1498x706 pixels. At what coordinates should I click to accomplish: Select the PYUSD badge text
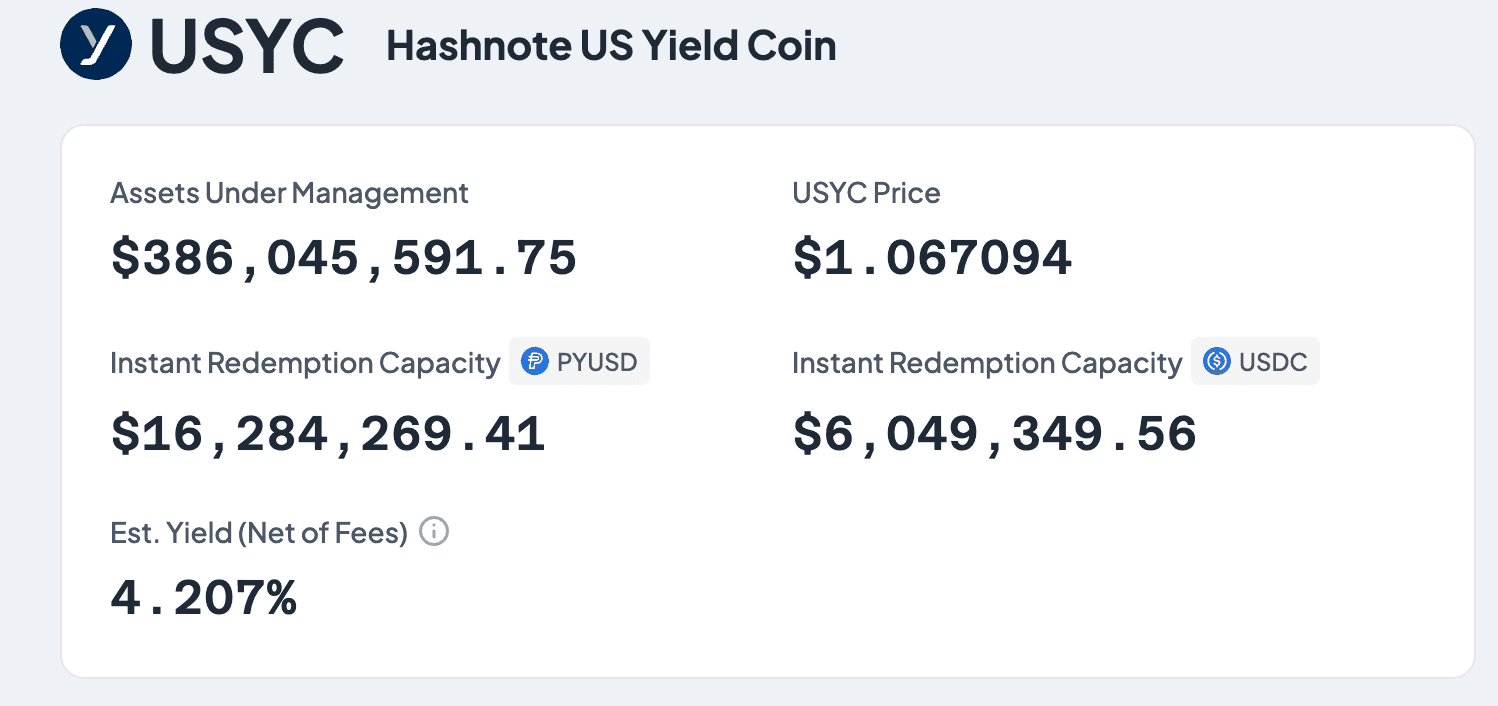tap(597, 362)
